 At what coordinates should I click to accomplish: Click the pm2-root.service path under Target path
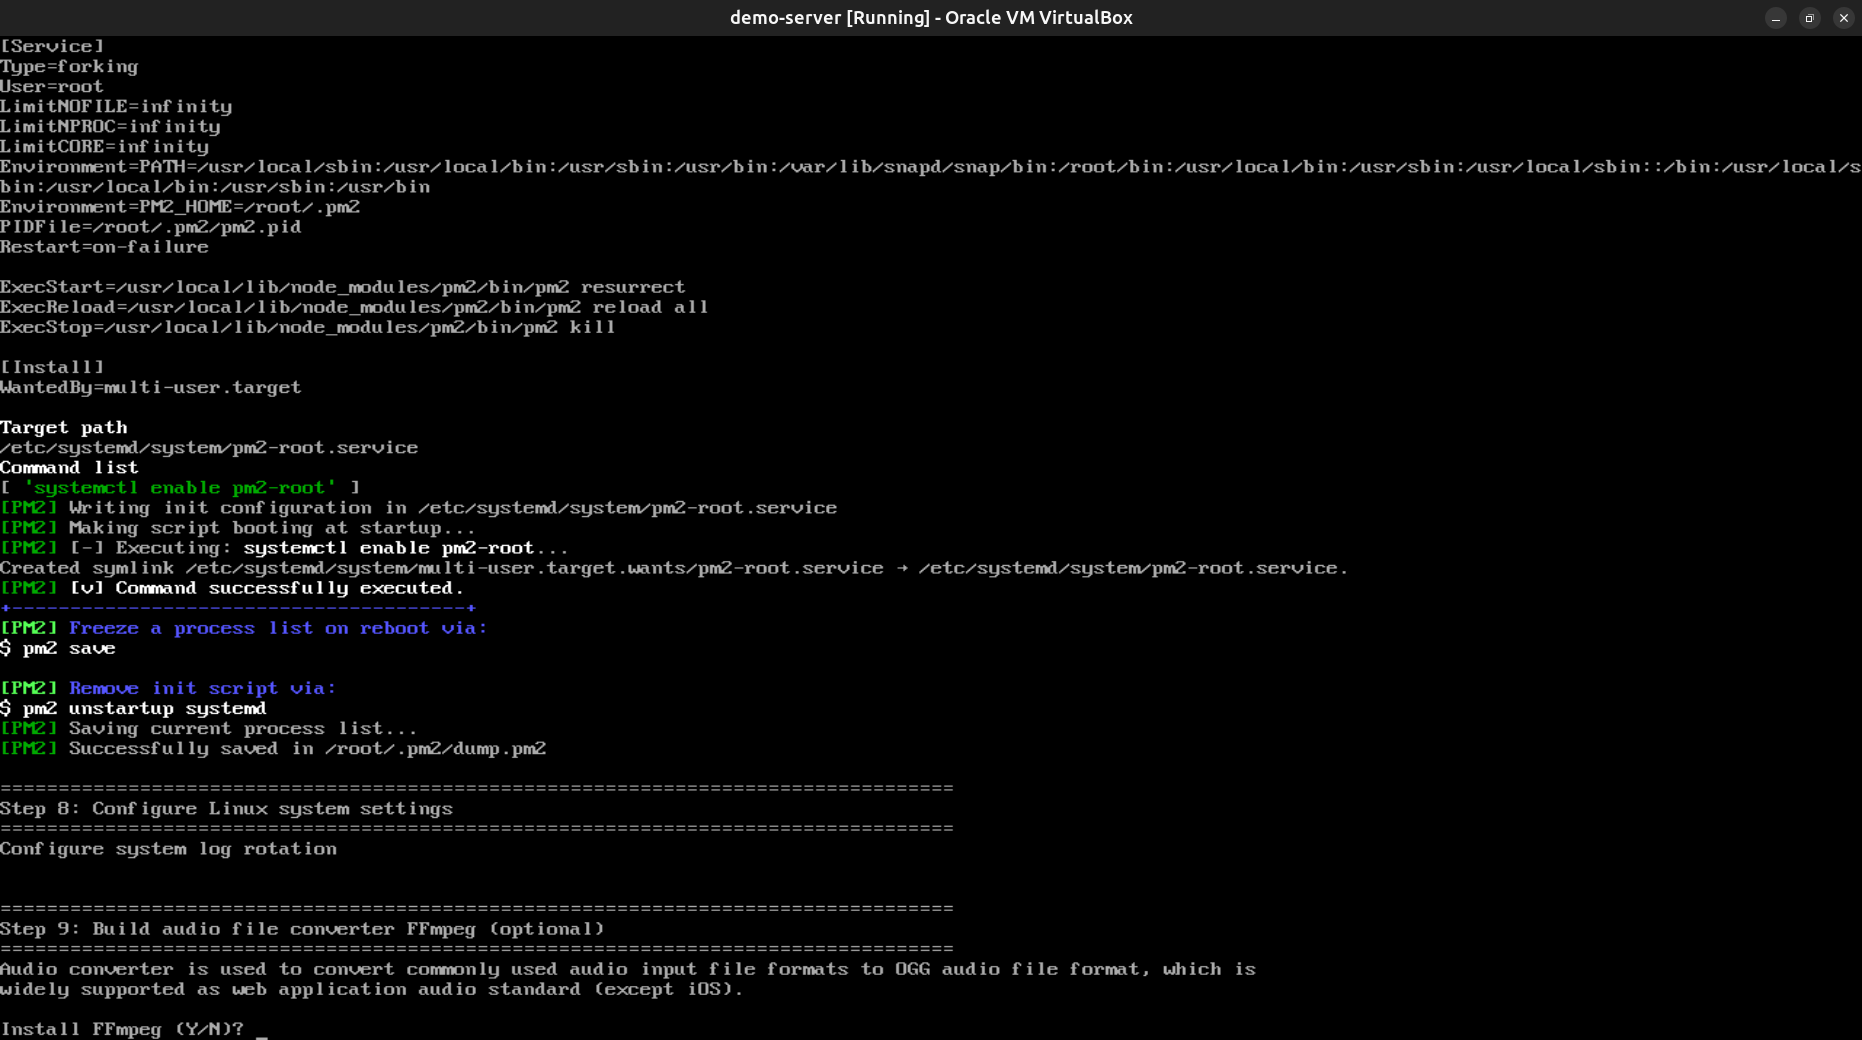click(x=209, y=447)
